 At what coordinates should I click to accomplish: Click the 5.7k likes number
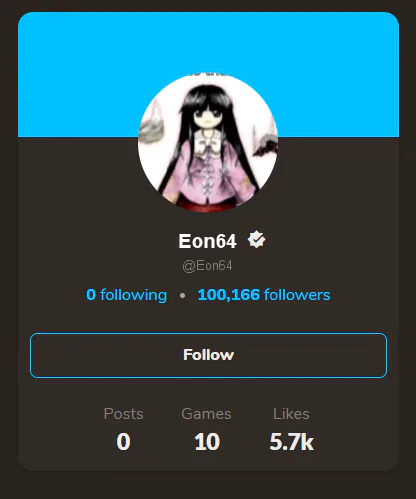[x=292, y=442]
